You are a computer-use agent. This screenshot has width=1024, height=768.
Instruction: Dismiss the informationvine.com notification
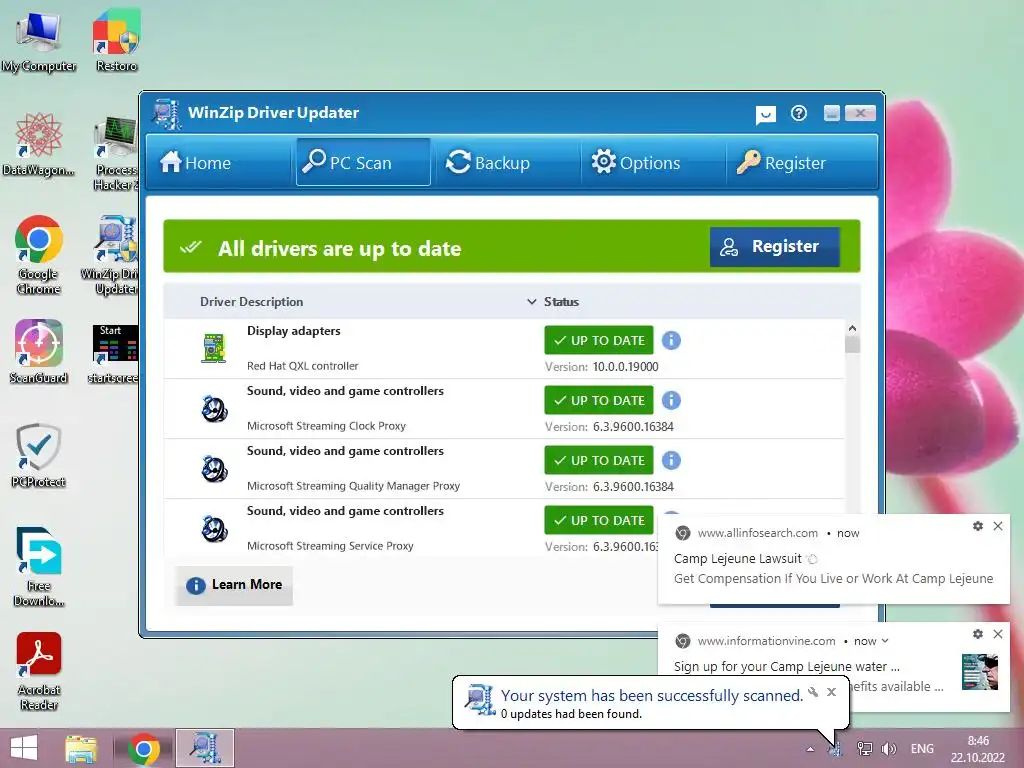coord(998,633)
